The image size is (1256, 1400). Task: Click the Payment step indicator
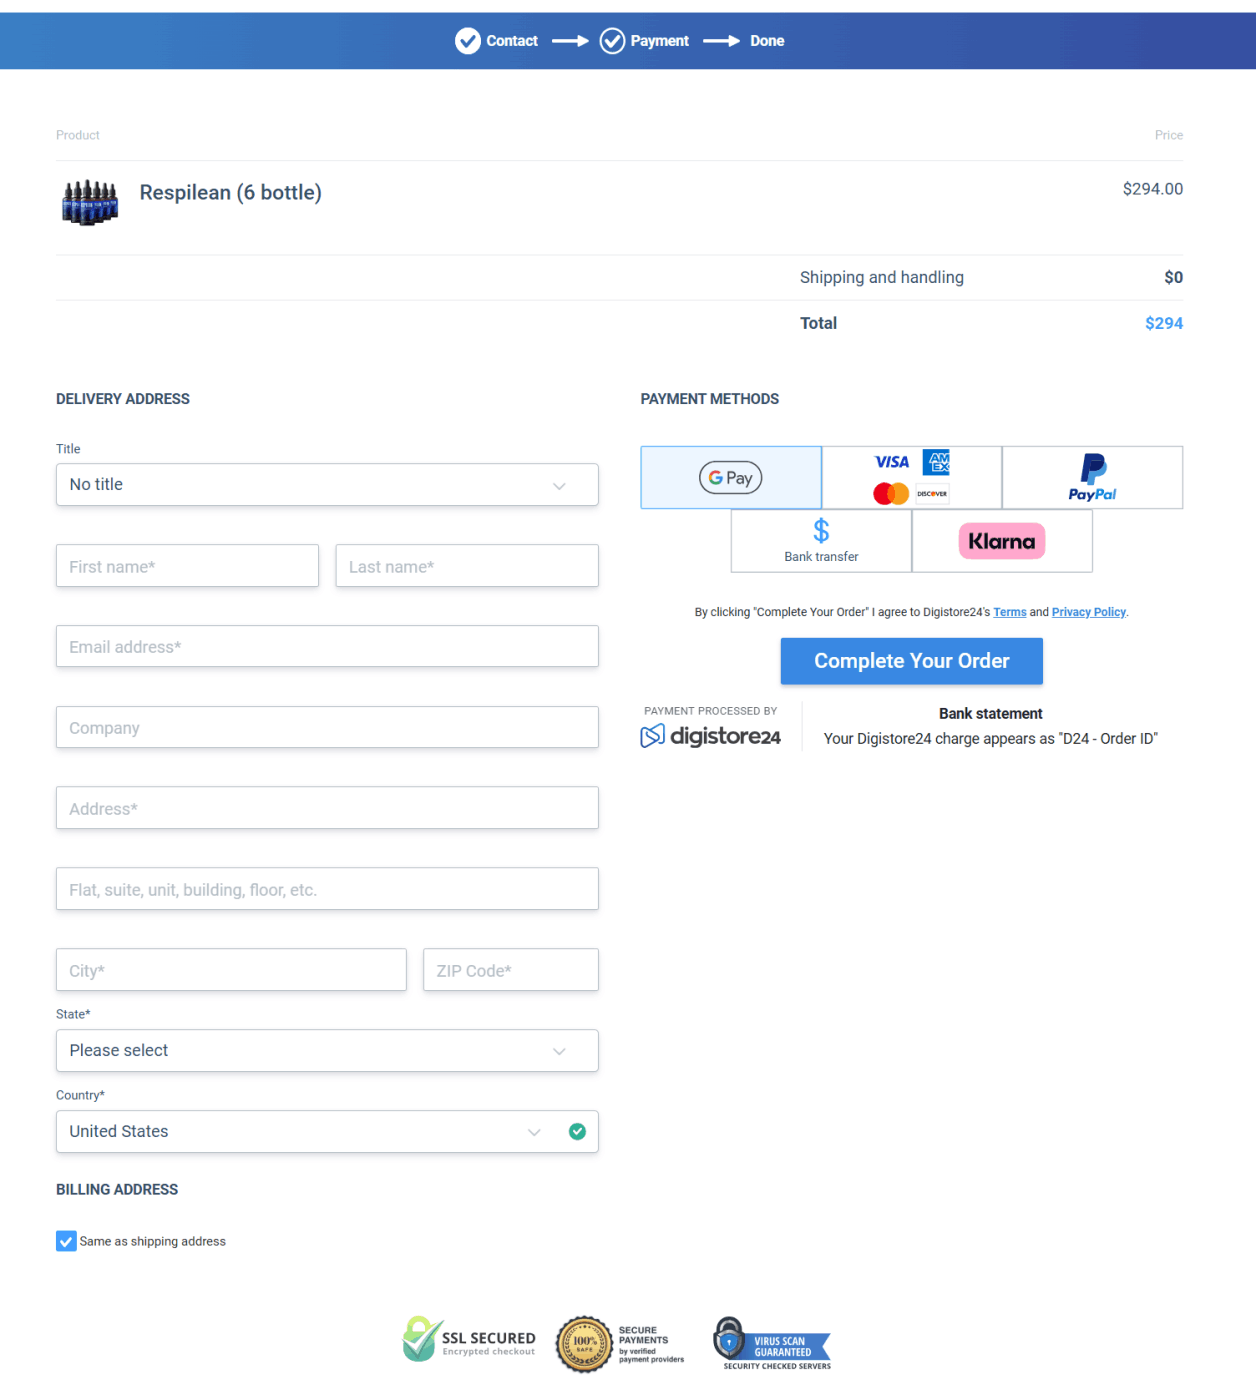(612, 41)
